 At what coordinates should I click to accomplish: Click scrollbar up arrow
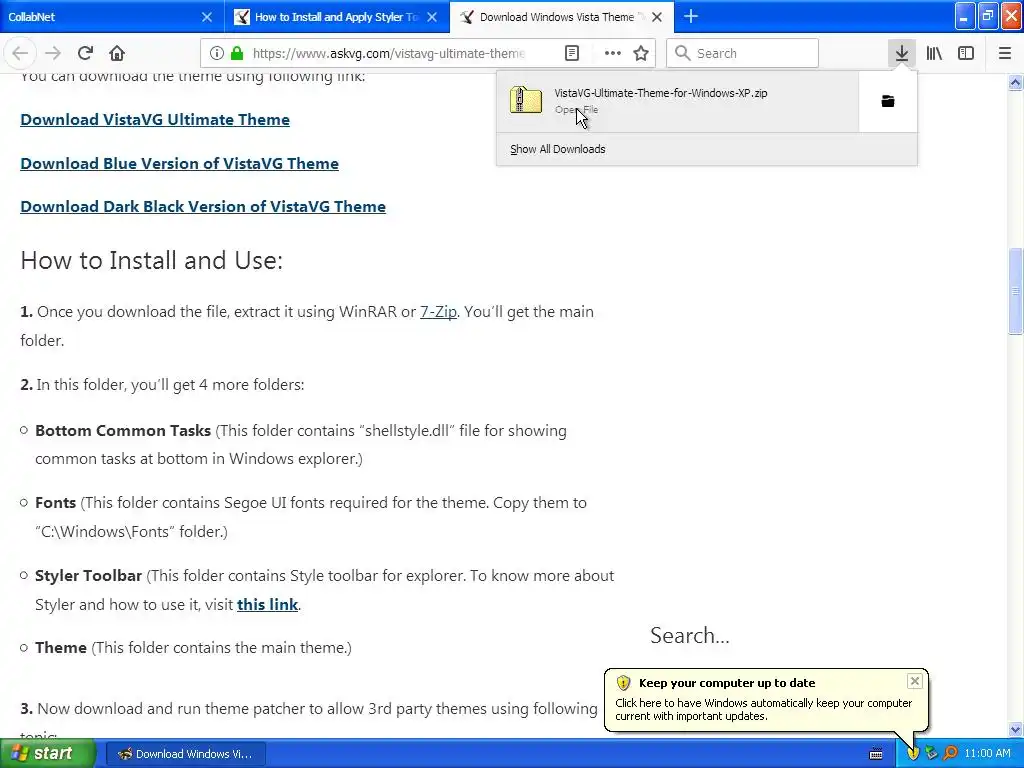(x=1015, y=83)
